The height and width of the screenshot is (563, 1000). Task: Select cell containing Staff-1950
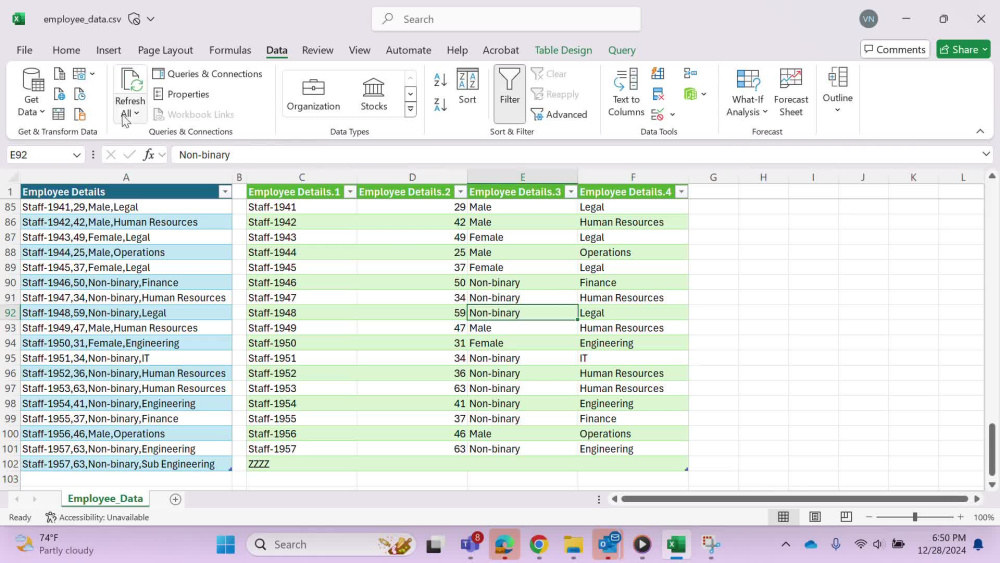pos(302,343)
